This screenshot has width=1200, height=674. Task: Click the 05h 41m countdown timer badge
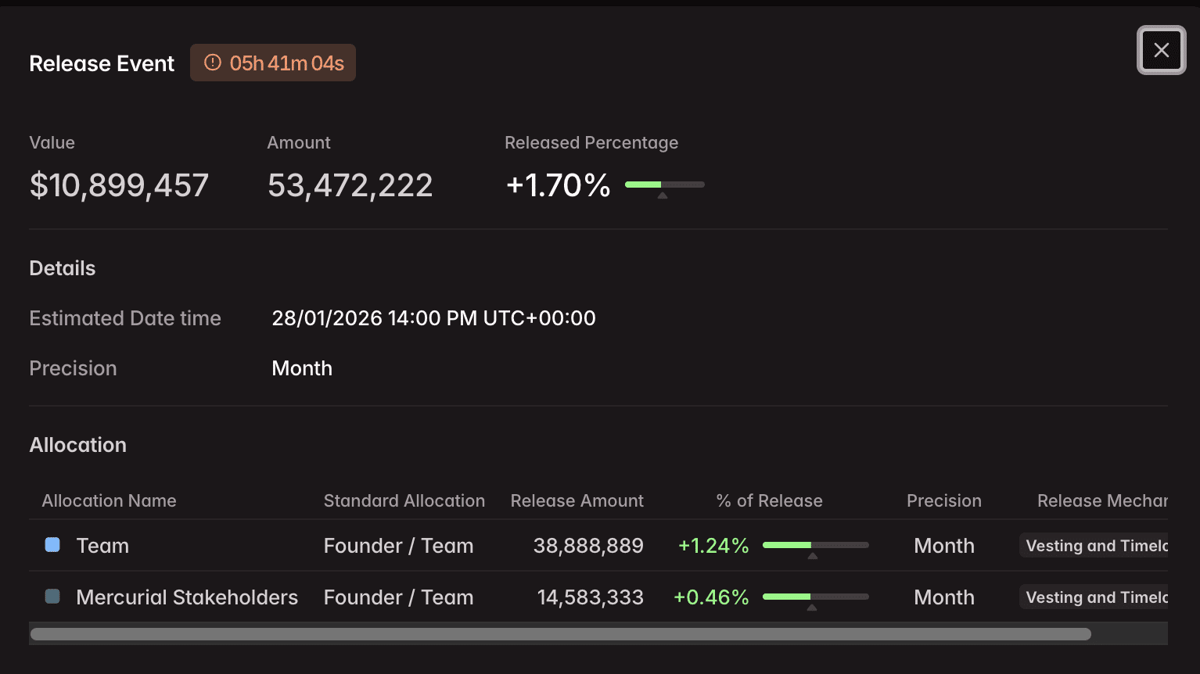(273, 63)
